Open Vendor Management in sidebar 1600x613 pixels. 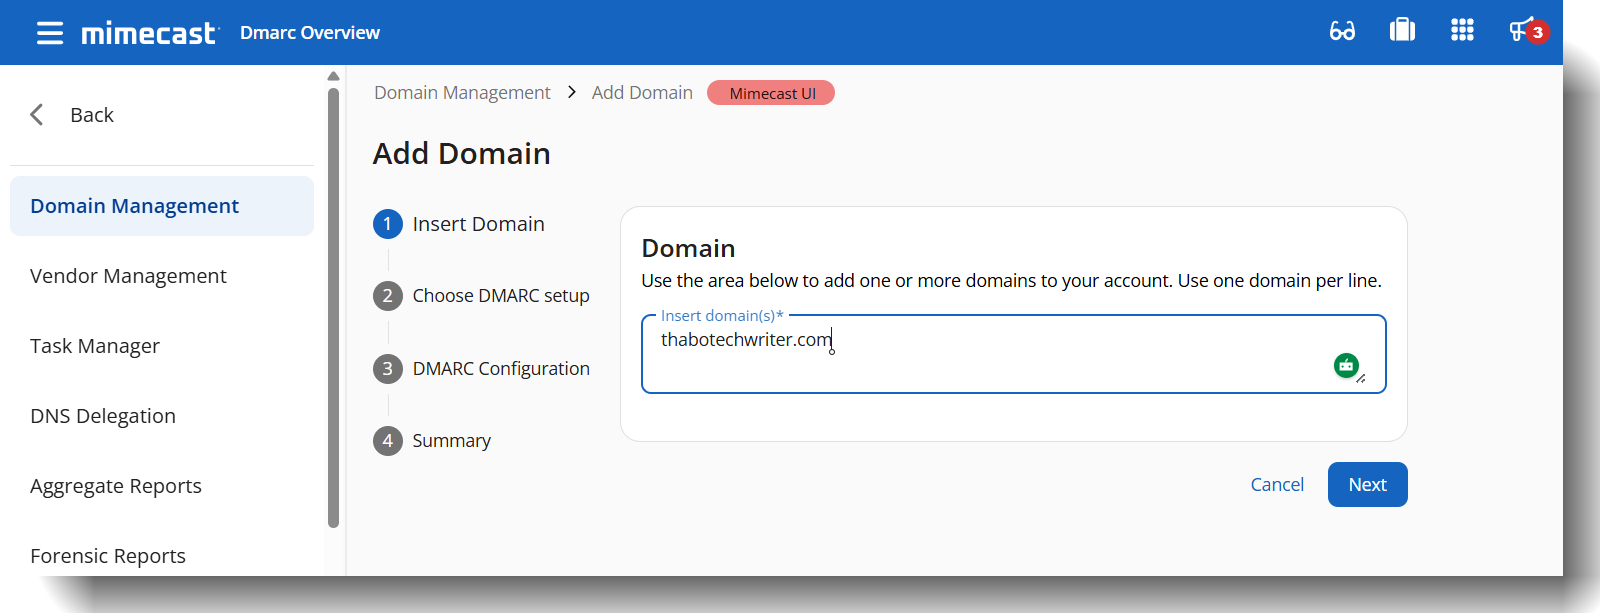128,276
